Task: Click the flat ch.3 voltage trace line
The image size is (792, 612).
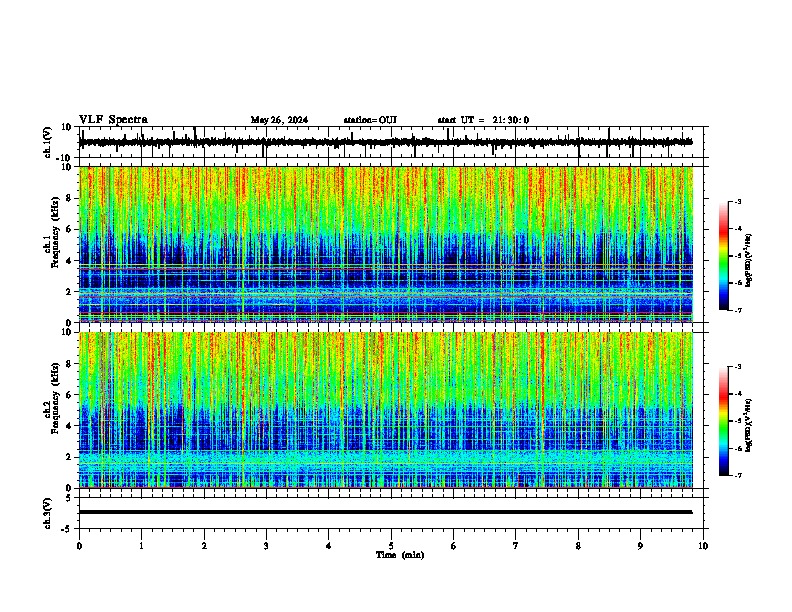Action: (x=385, y=512)
